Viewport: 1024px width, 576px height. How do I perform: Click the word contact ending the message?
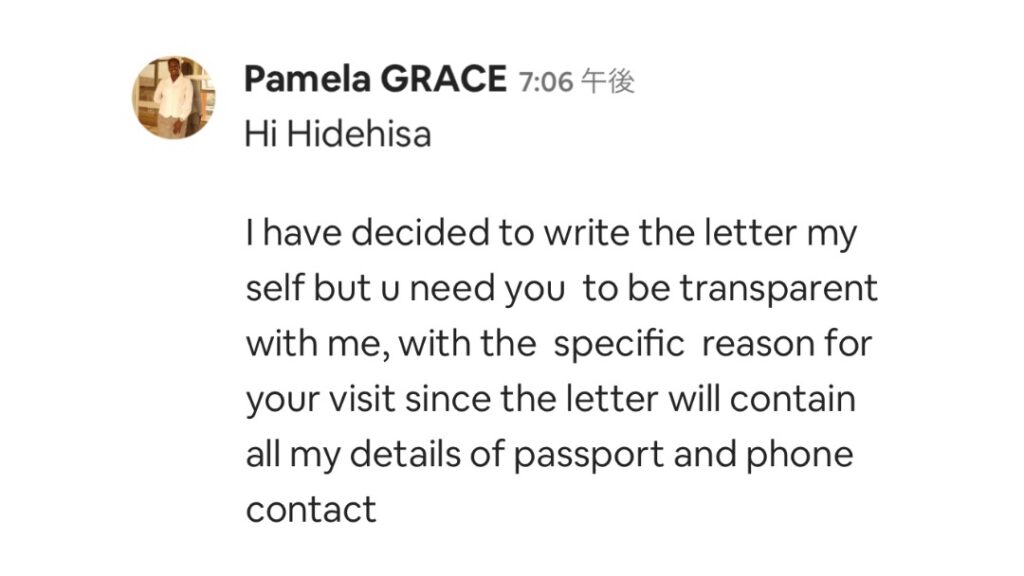pyautogui.click(x=311, y=509)
